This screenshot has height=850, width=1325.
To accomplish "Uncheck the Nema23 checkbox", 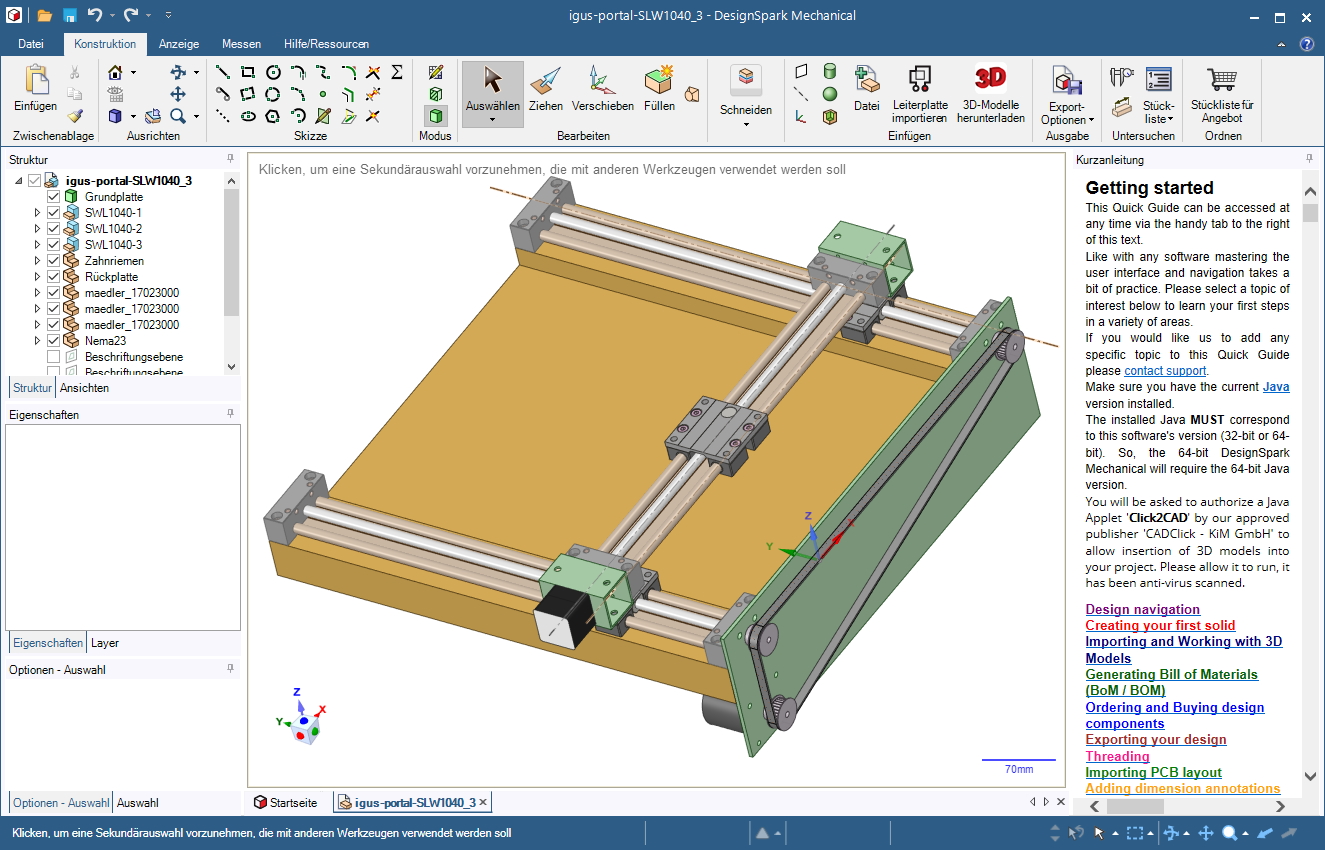I will 54,341.
